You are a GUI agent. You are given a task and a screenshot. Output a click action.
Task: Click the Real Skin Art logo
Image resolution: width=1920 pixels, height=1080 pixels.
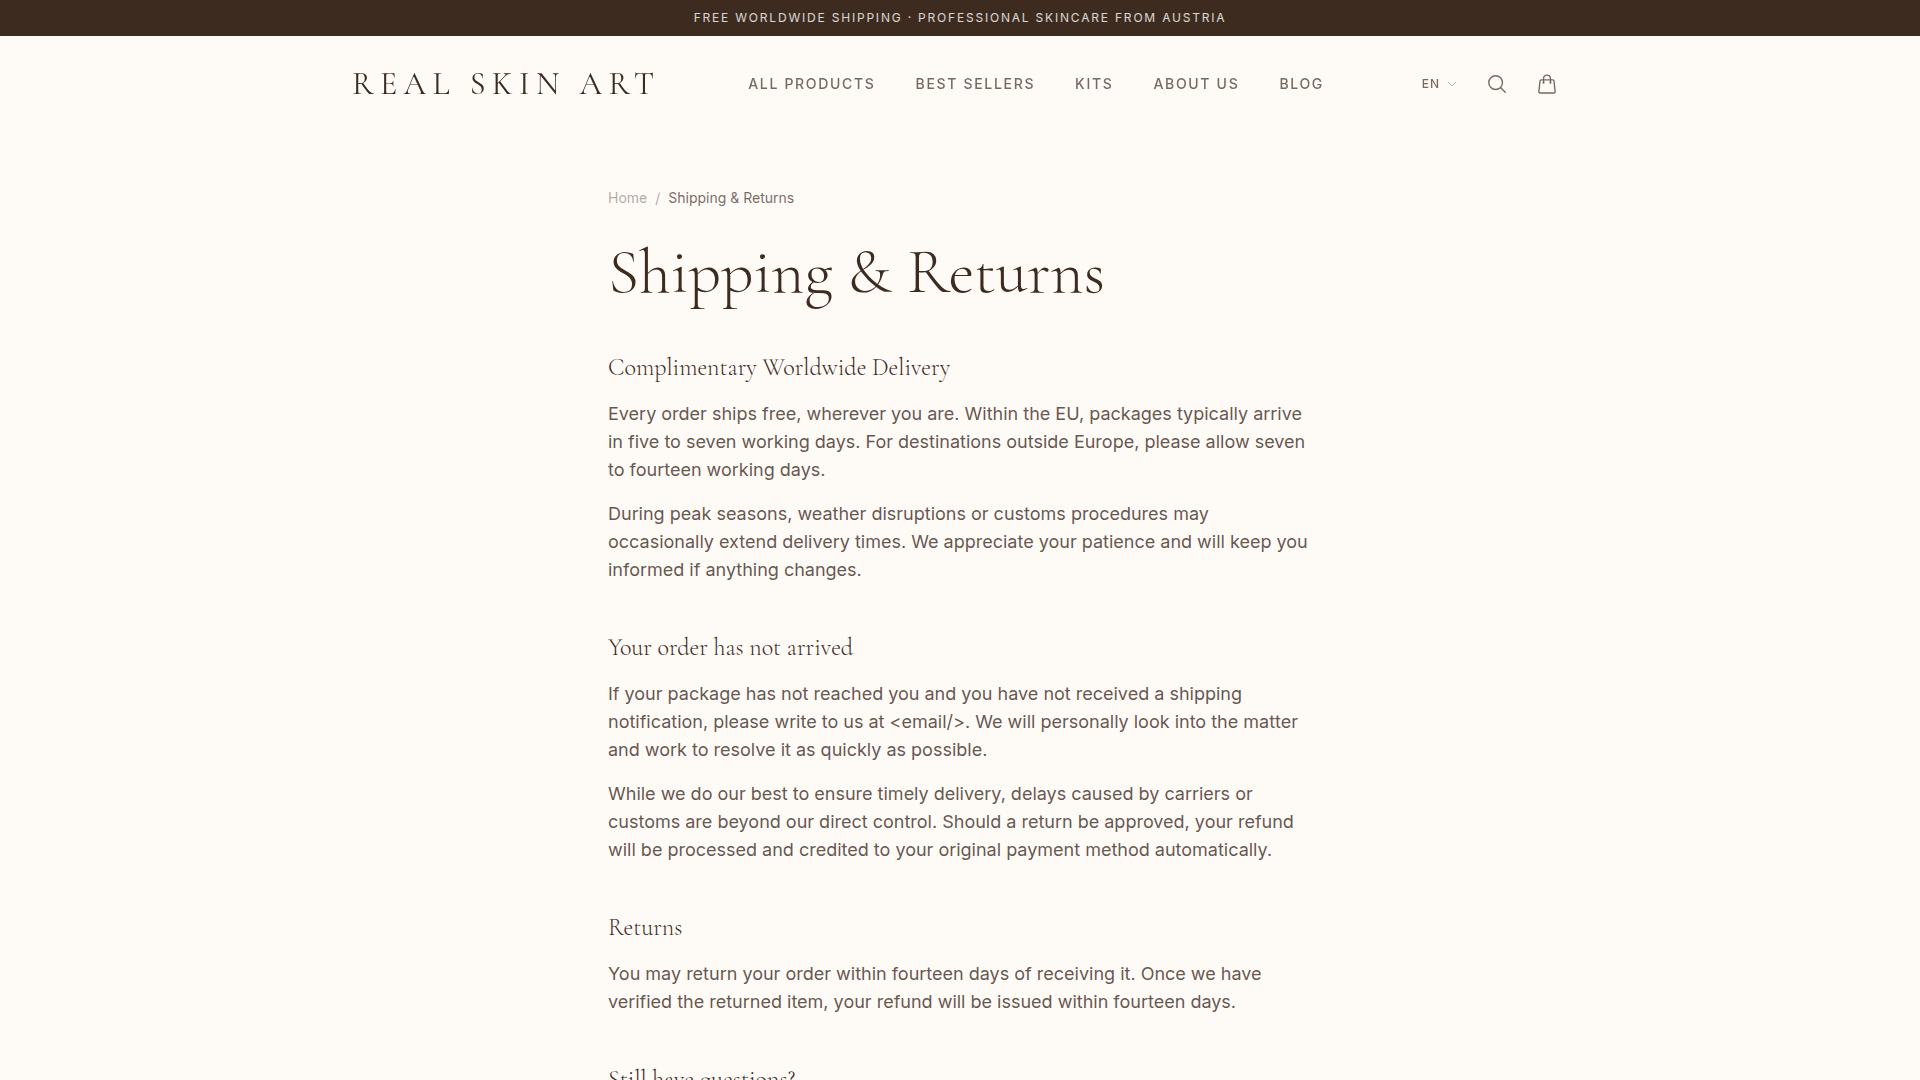[504, 84]
